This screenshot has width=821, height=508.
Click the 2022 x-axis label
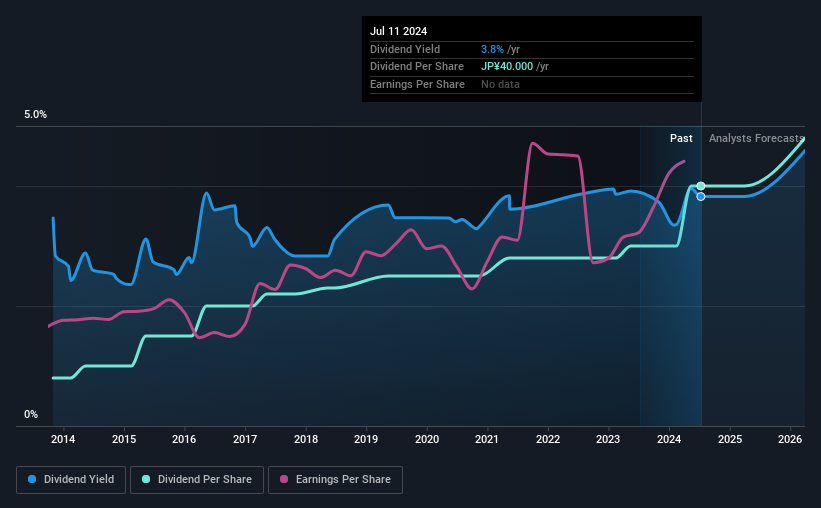(x=548, y=439)
